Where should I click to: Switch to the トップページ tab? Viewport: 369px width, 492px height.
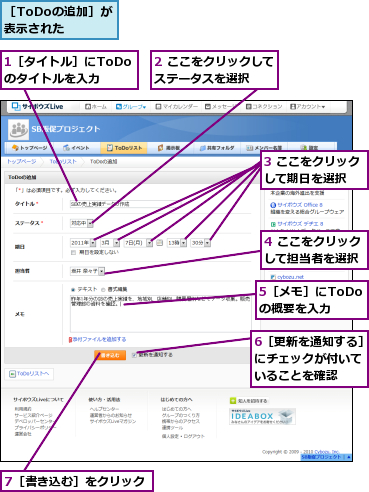30,148
